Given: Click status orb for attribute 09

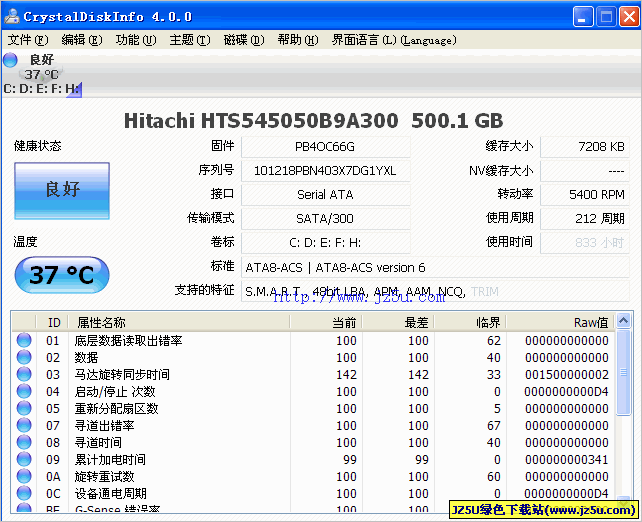Looking at the screenshot, I should click(x=24, y=459).
